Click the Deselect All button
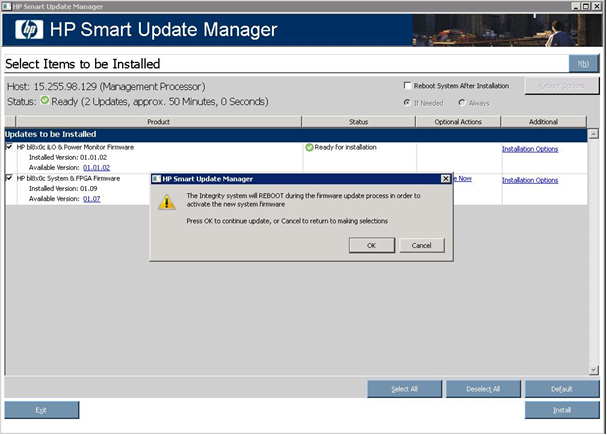This screenshot has height=435, width=607. (x=482, y=389)
